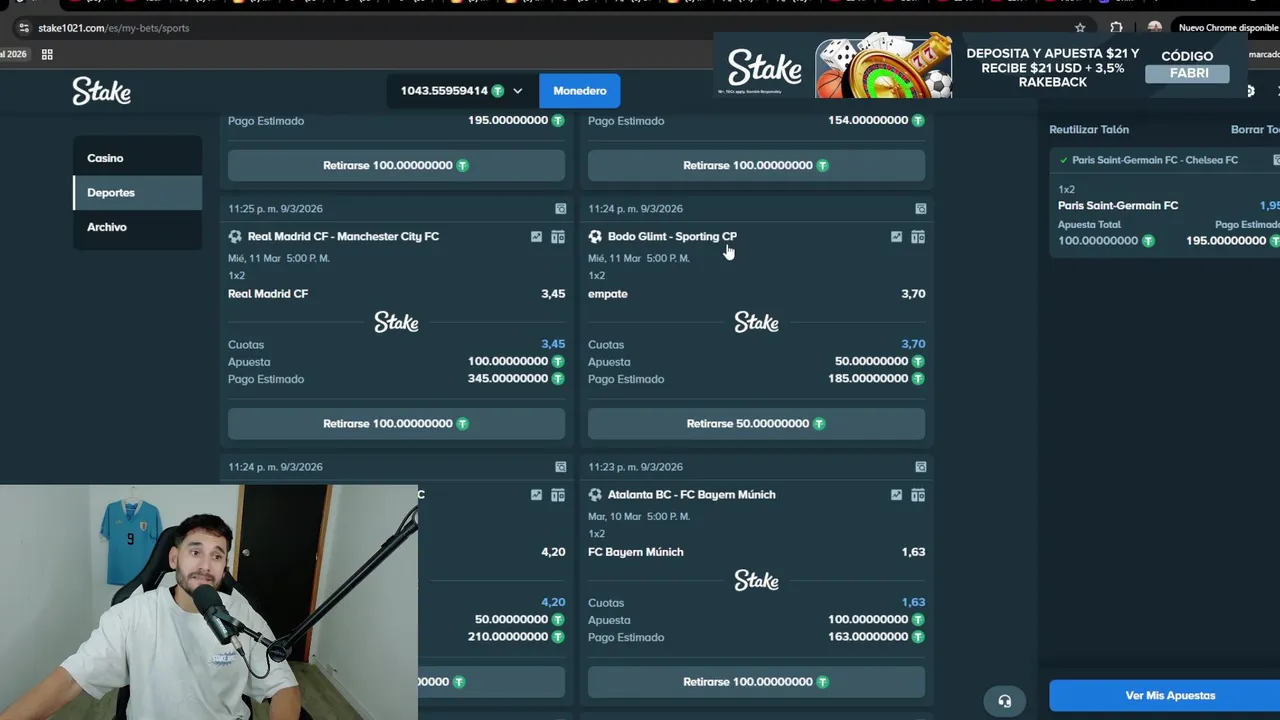Viewport: 1280px width, 720px height.
Task: Click the 345.00000000 estimated payout value
Action: point(509,379)
